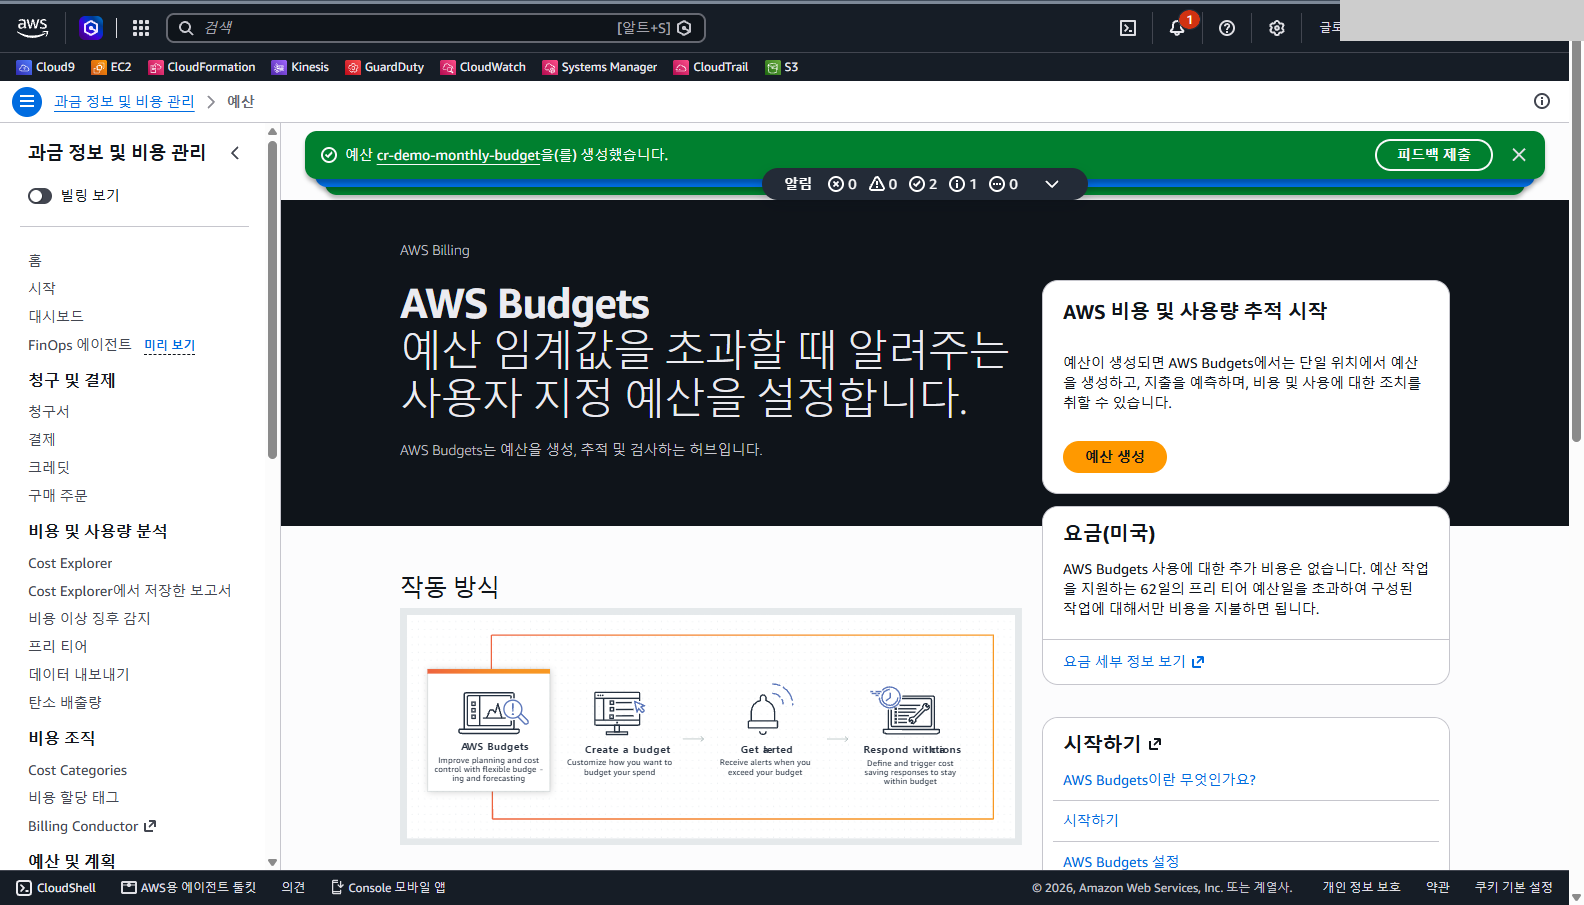
Task: Select Cost Categories in the sidebar
Action: pyautogui.click(x=78, y=771)
